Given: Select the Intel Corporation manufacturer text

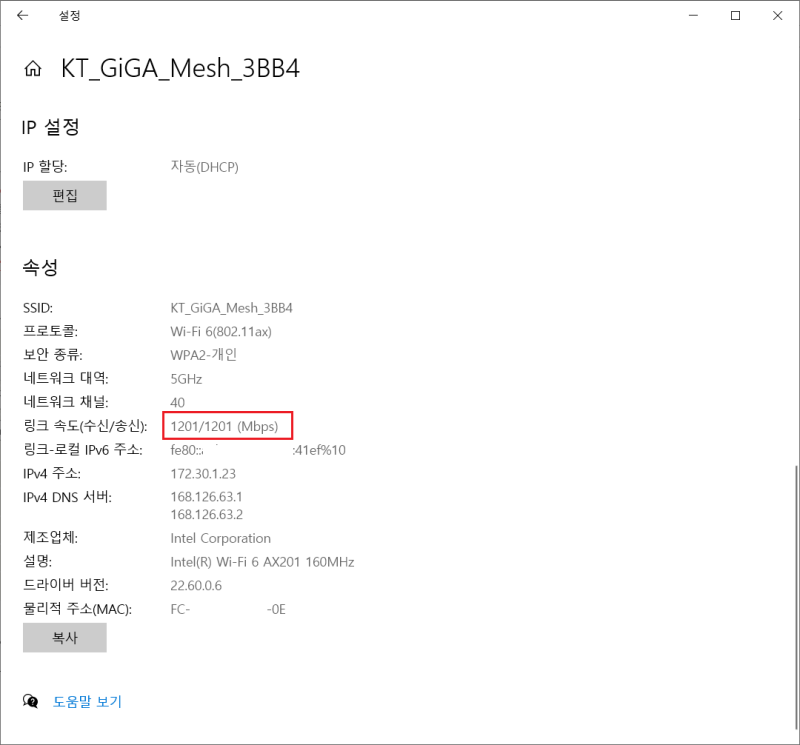Looking at the screenshot, I should pyautogui.click(x=220, y=538).
